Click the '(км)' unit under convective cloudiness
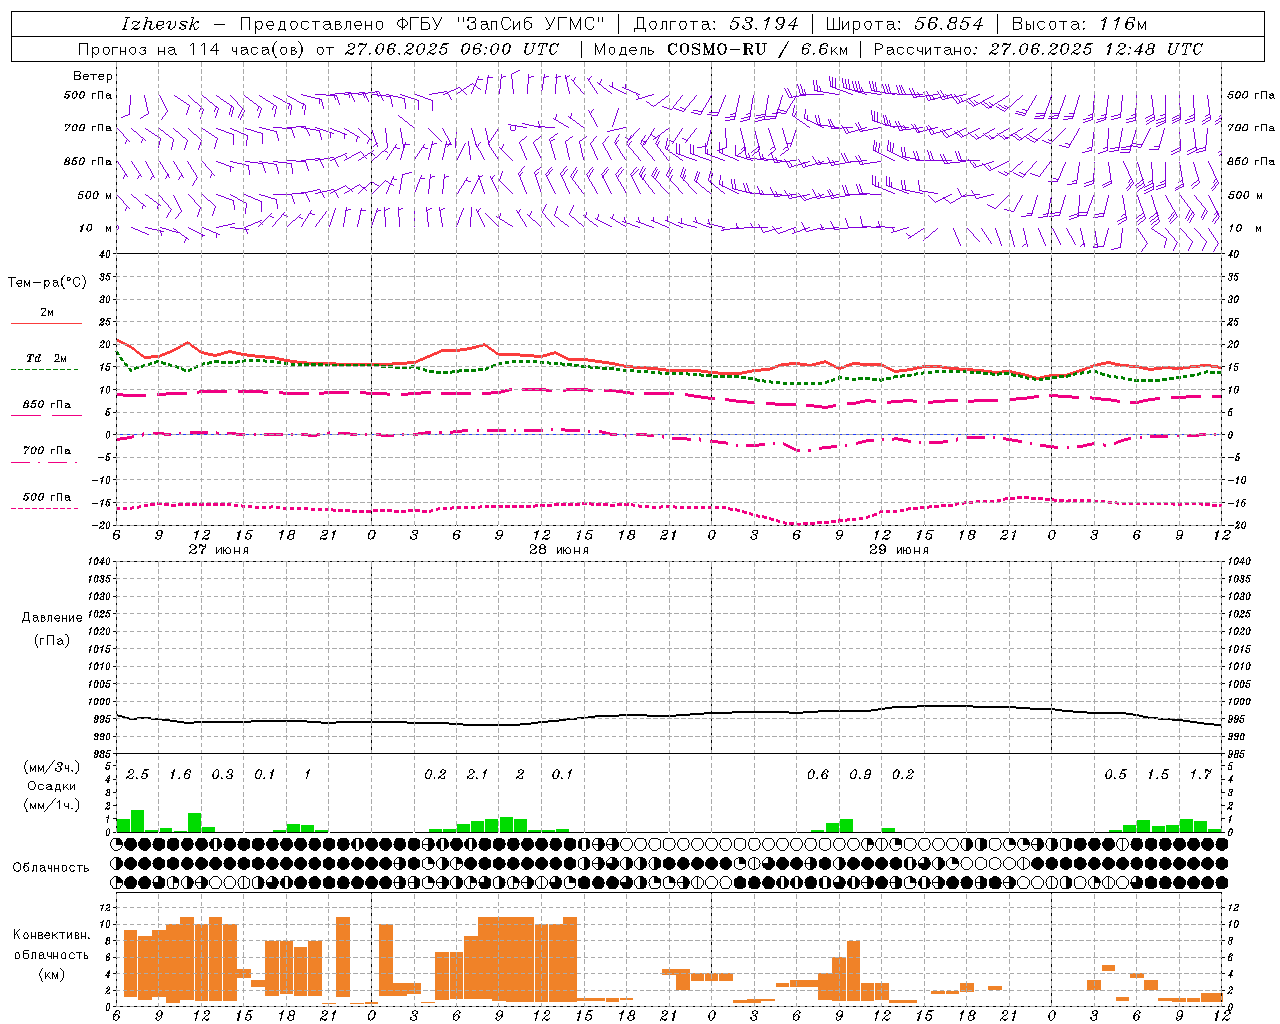The width and height of the screenshot is (1280, 1024). pyautogui.click(x=52, y=974)
